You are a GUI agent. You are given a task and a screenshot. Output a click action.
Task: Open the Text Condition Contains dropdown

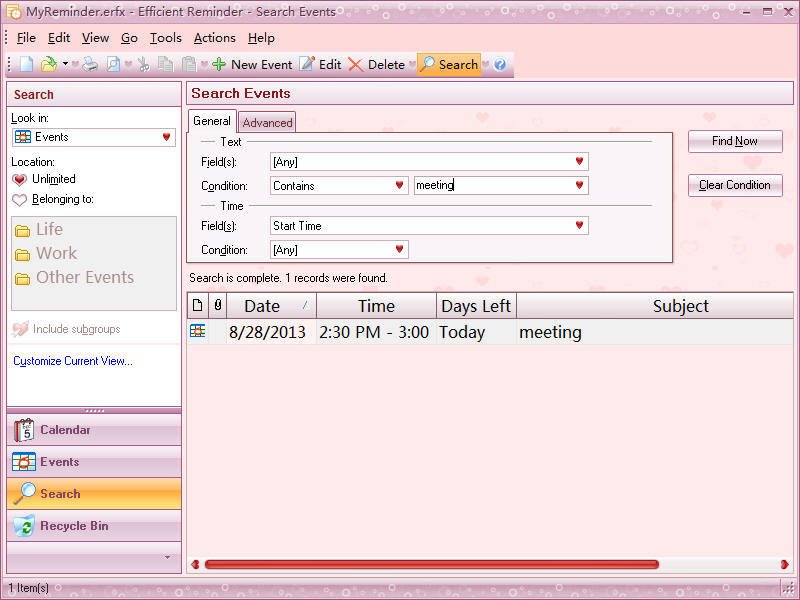tap(399, 185)
